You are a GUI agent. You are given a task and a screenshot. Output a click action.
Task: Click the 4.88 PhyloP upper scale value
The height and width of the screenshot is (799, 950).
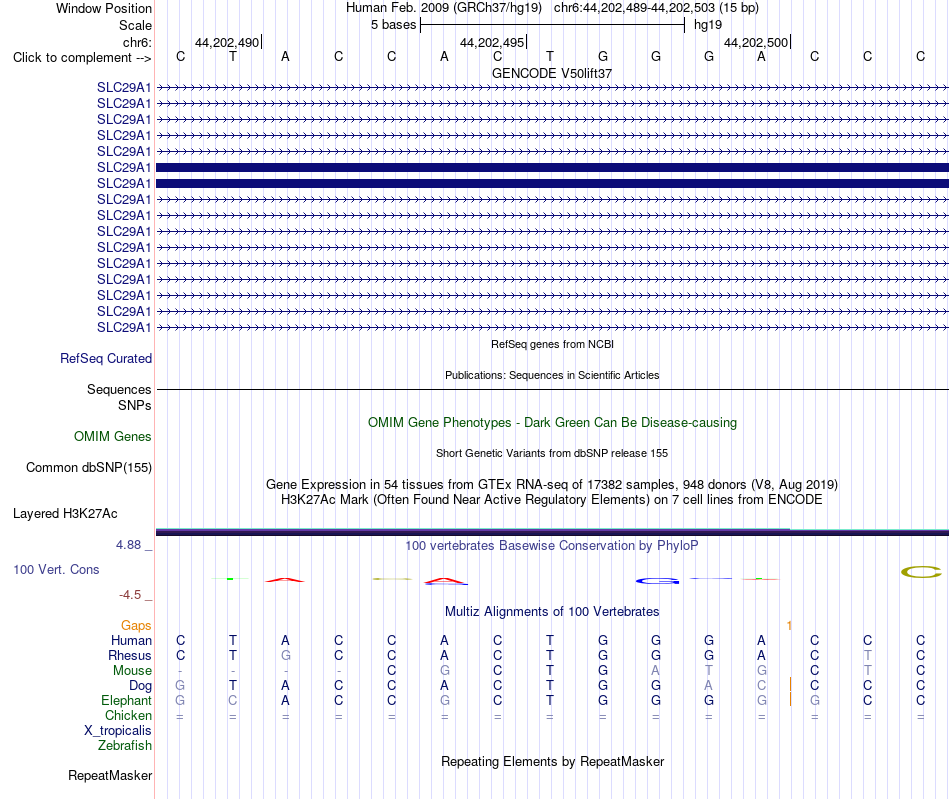click(128, 545)
